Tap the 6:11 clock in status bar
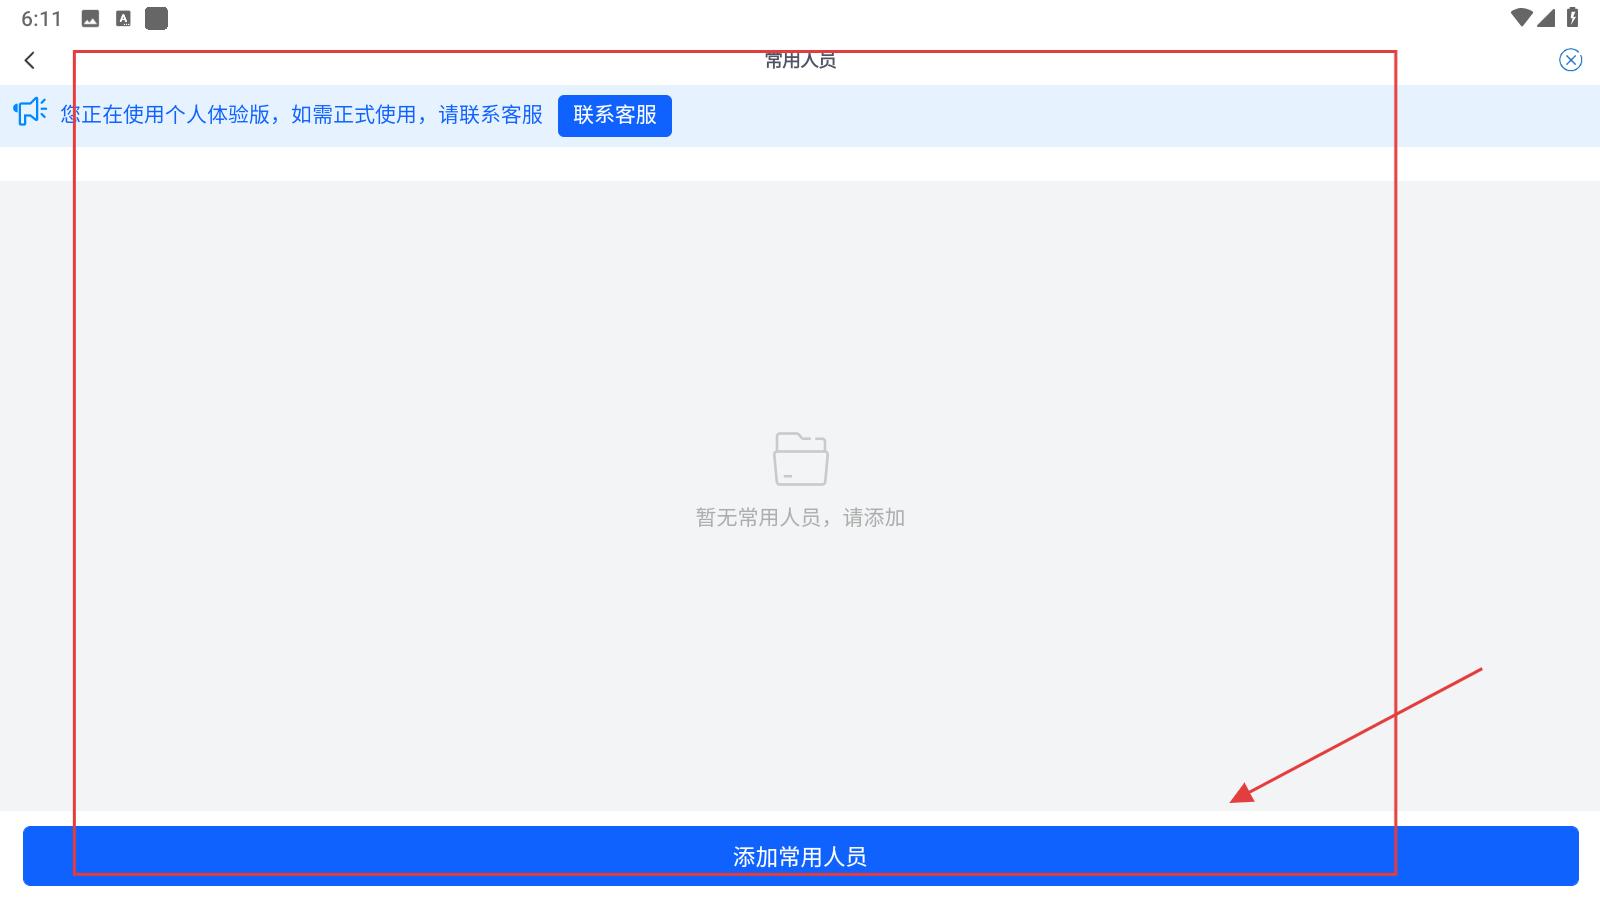 (41, 19)
